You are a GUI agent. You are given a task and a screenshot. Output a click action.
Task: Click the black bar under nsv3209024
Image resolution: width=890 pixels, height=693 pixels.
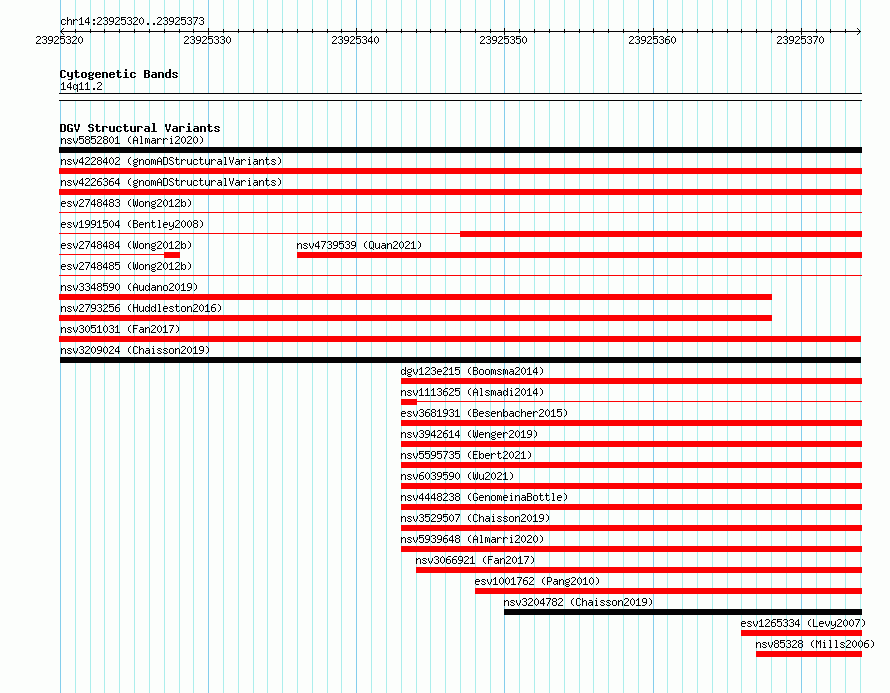pos(460,360)
